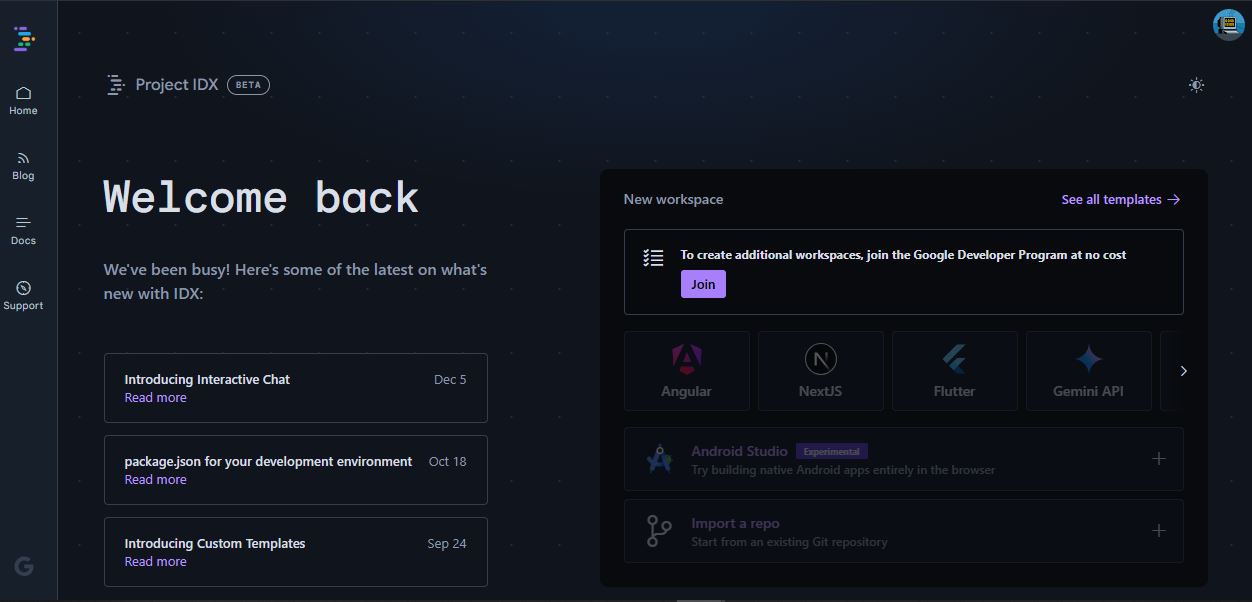Go to Home in sidebar

(x=23, y=101)
